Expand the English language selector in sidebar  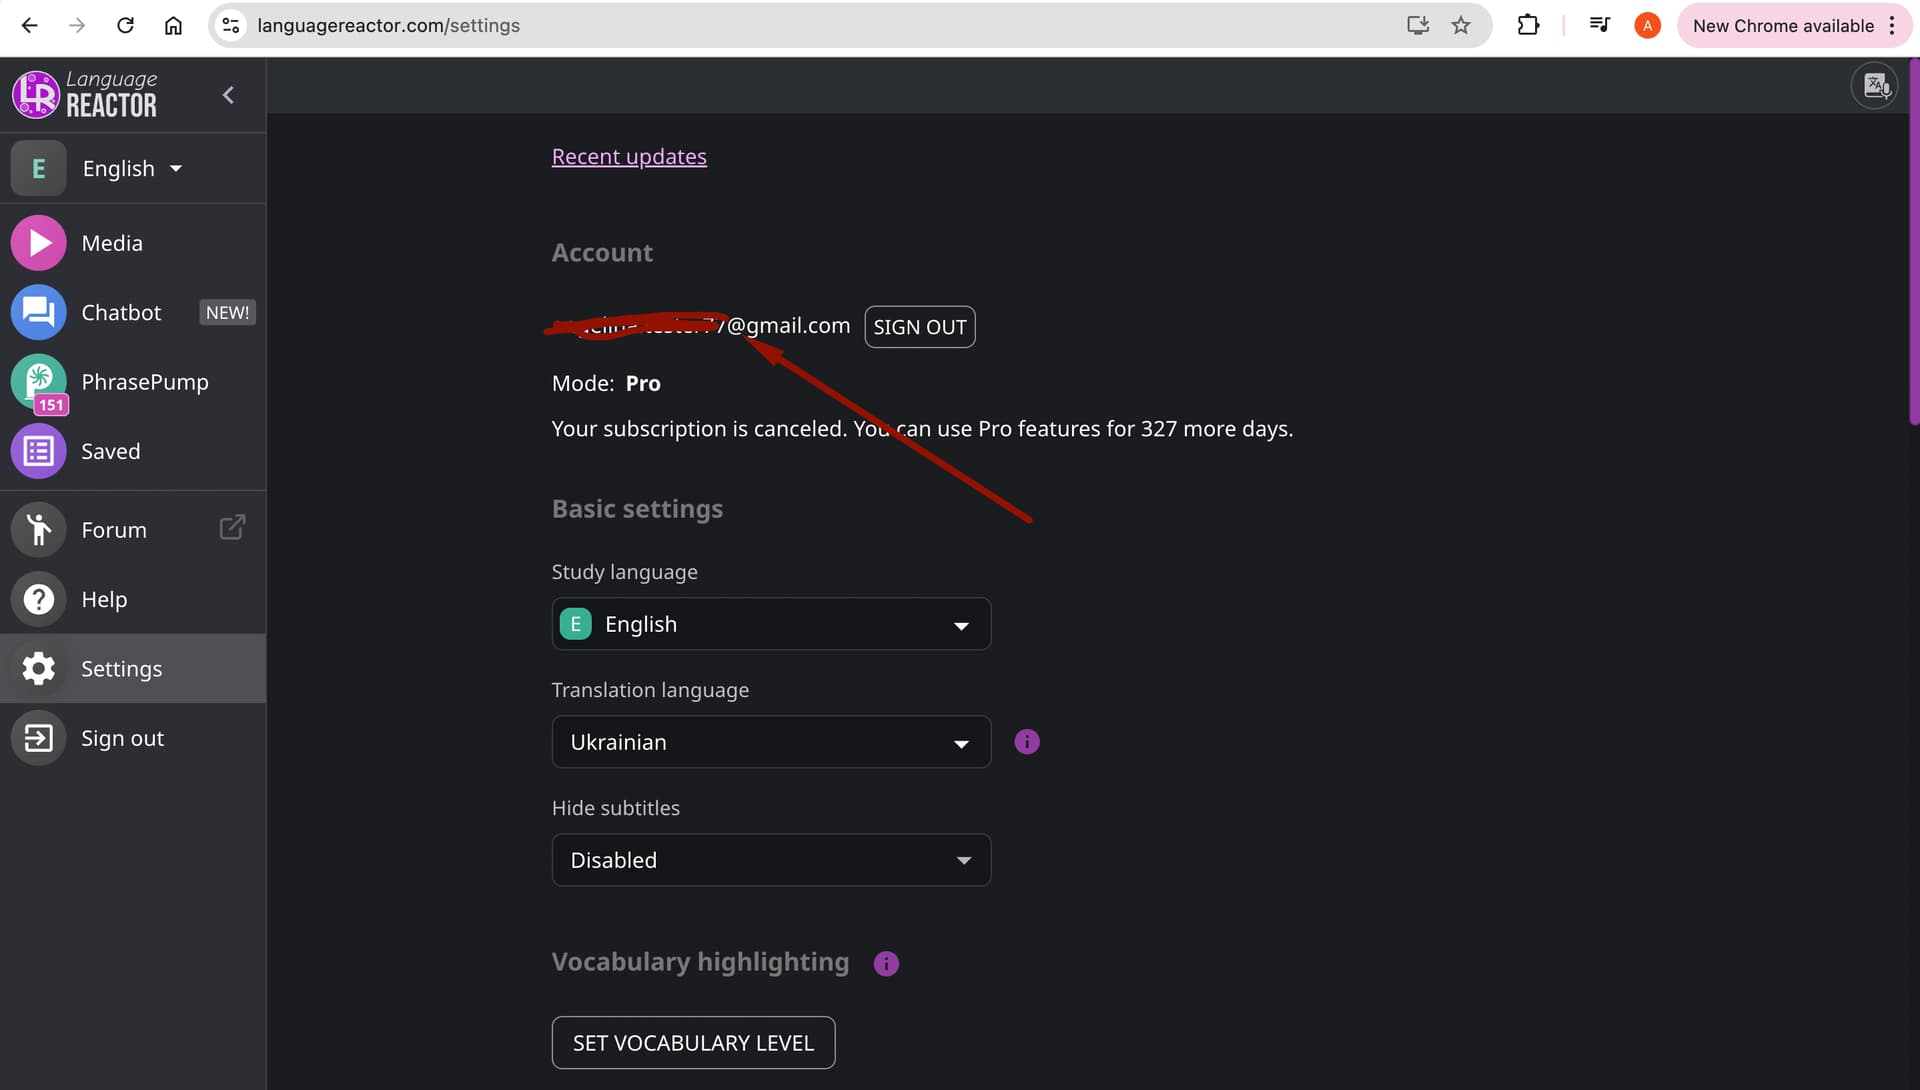click(132, 168)
